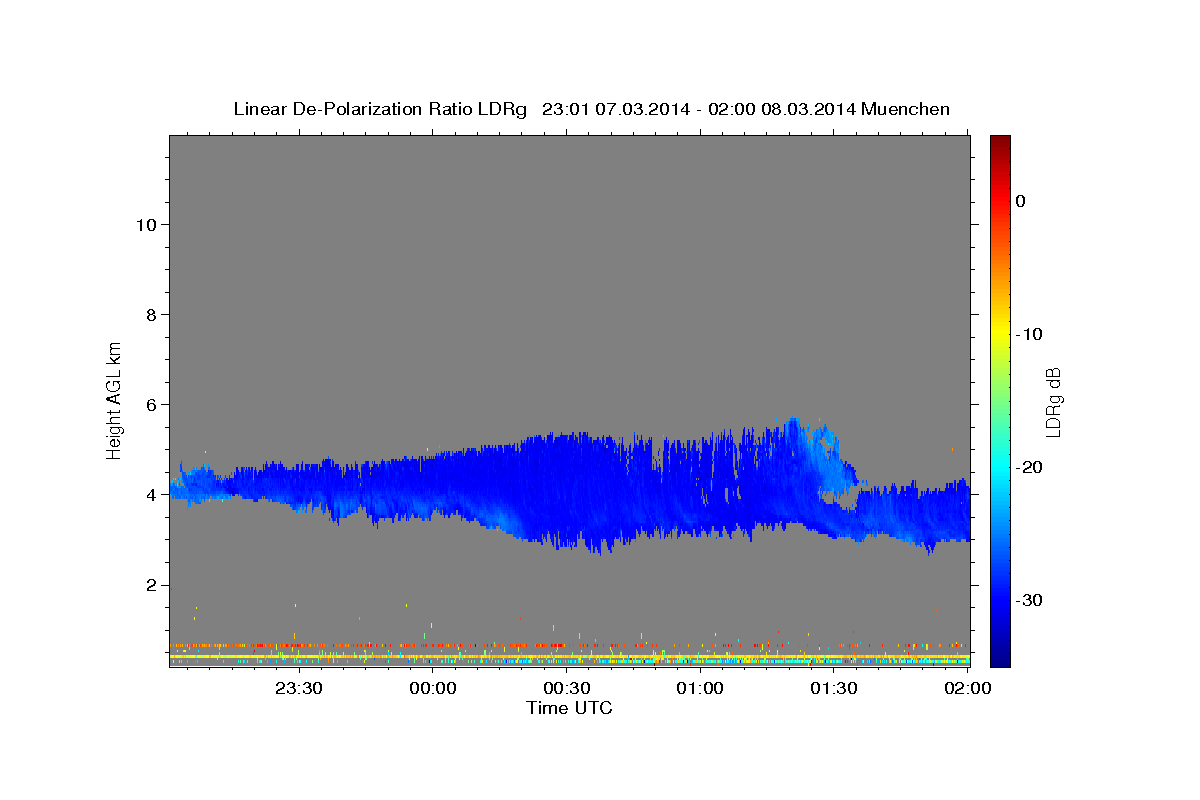Click the colorbar value -10
The width and height of the screenshot is (1200, 800).
[x=1029, y=334]
